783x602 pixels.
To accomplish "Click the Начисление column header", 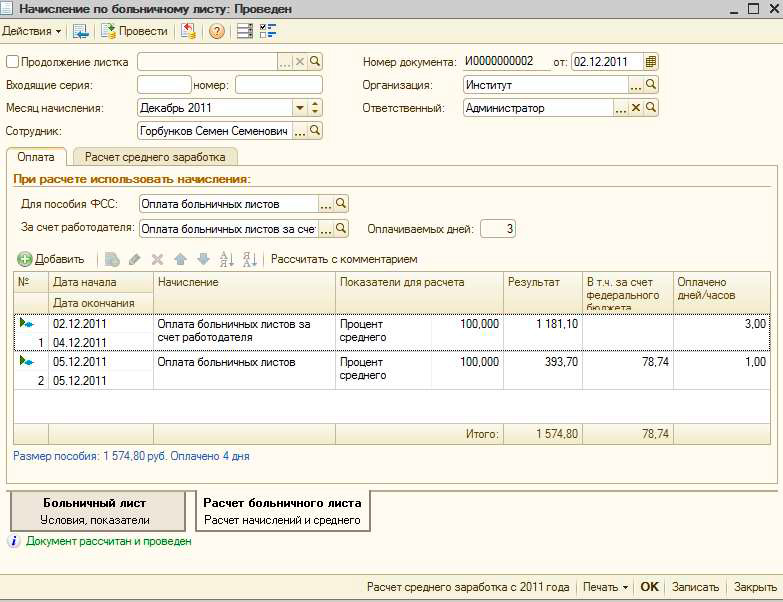I will [244, 293].
